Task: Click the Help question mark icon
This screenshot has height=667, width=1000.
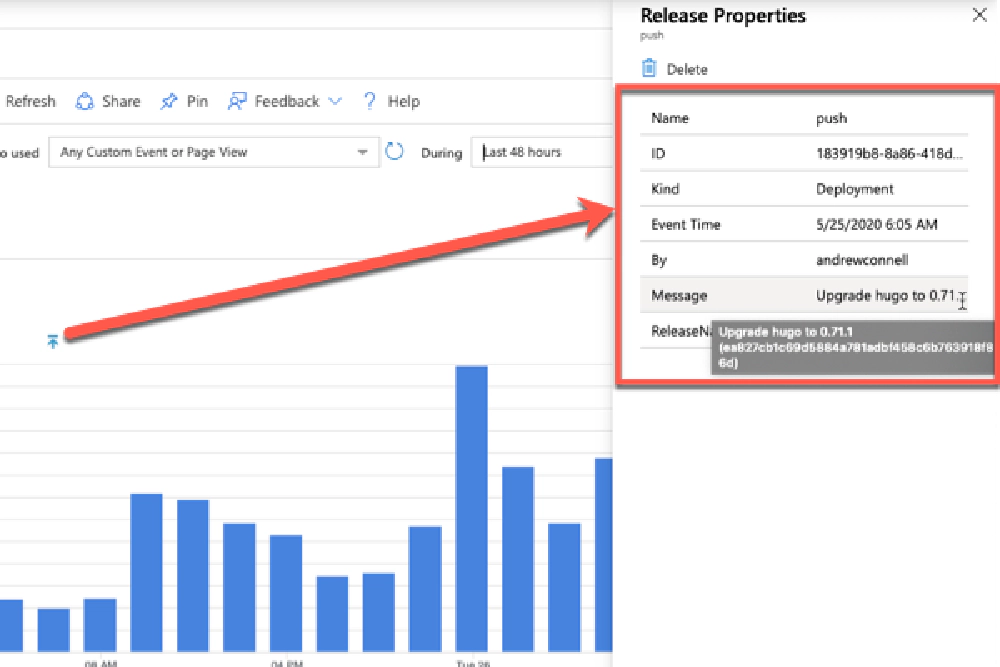Action: 369,101
